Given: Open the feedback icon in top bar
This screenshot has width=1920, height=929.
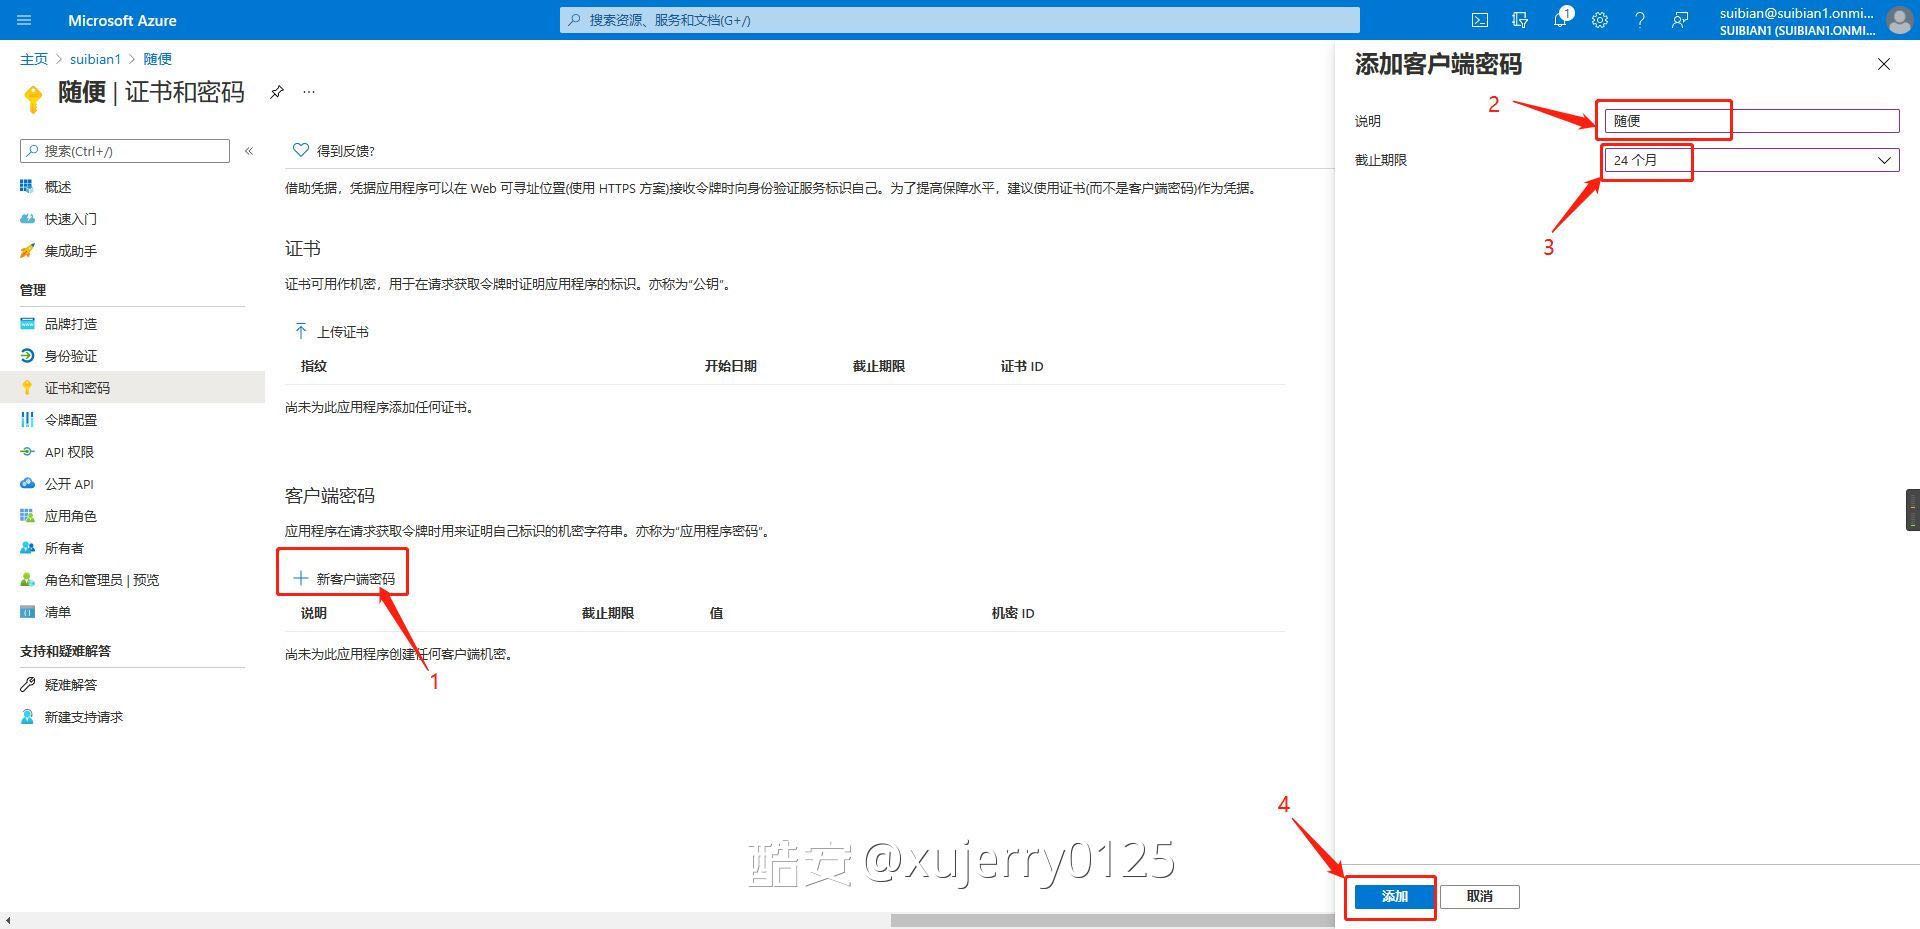Looking at the screenshot, I should (x=1680, y=20).
